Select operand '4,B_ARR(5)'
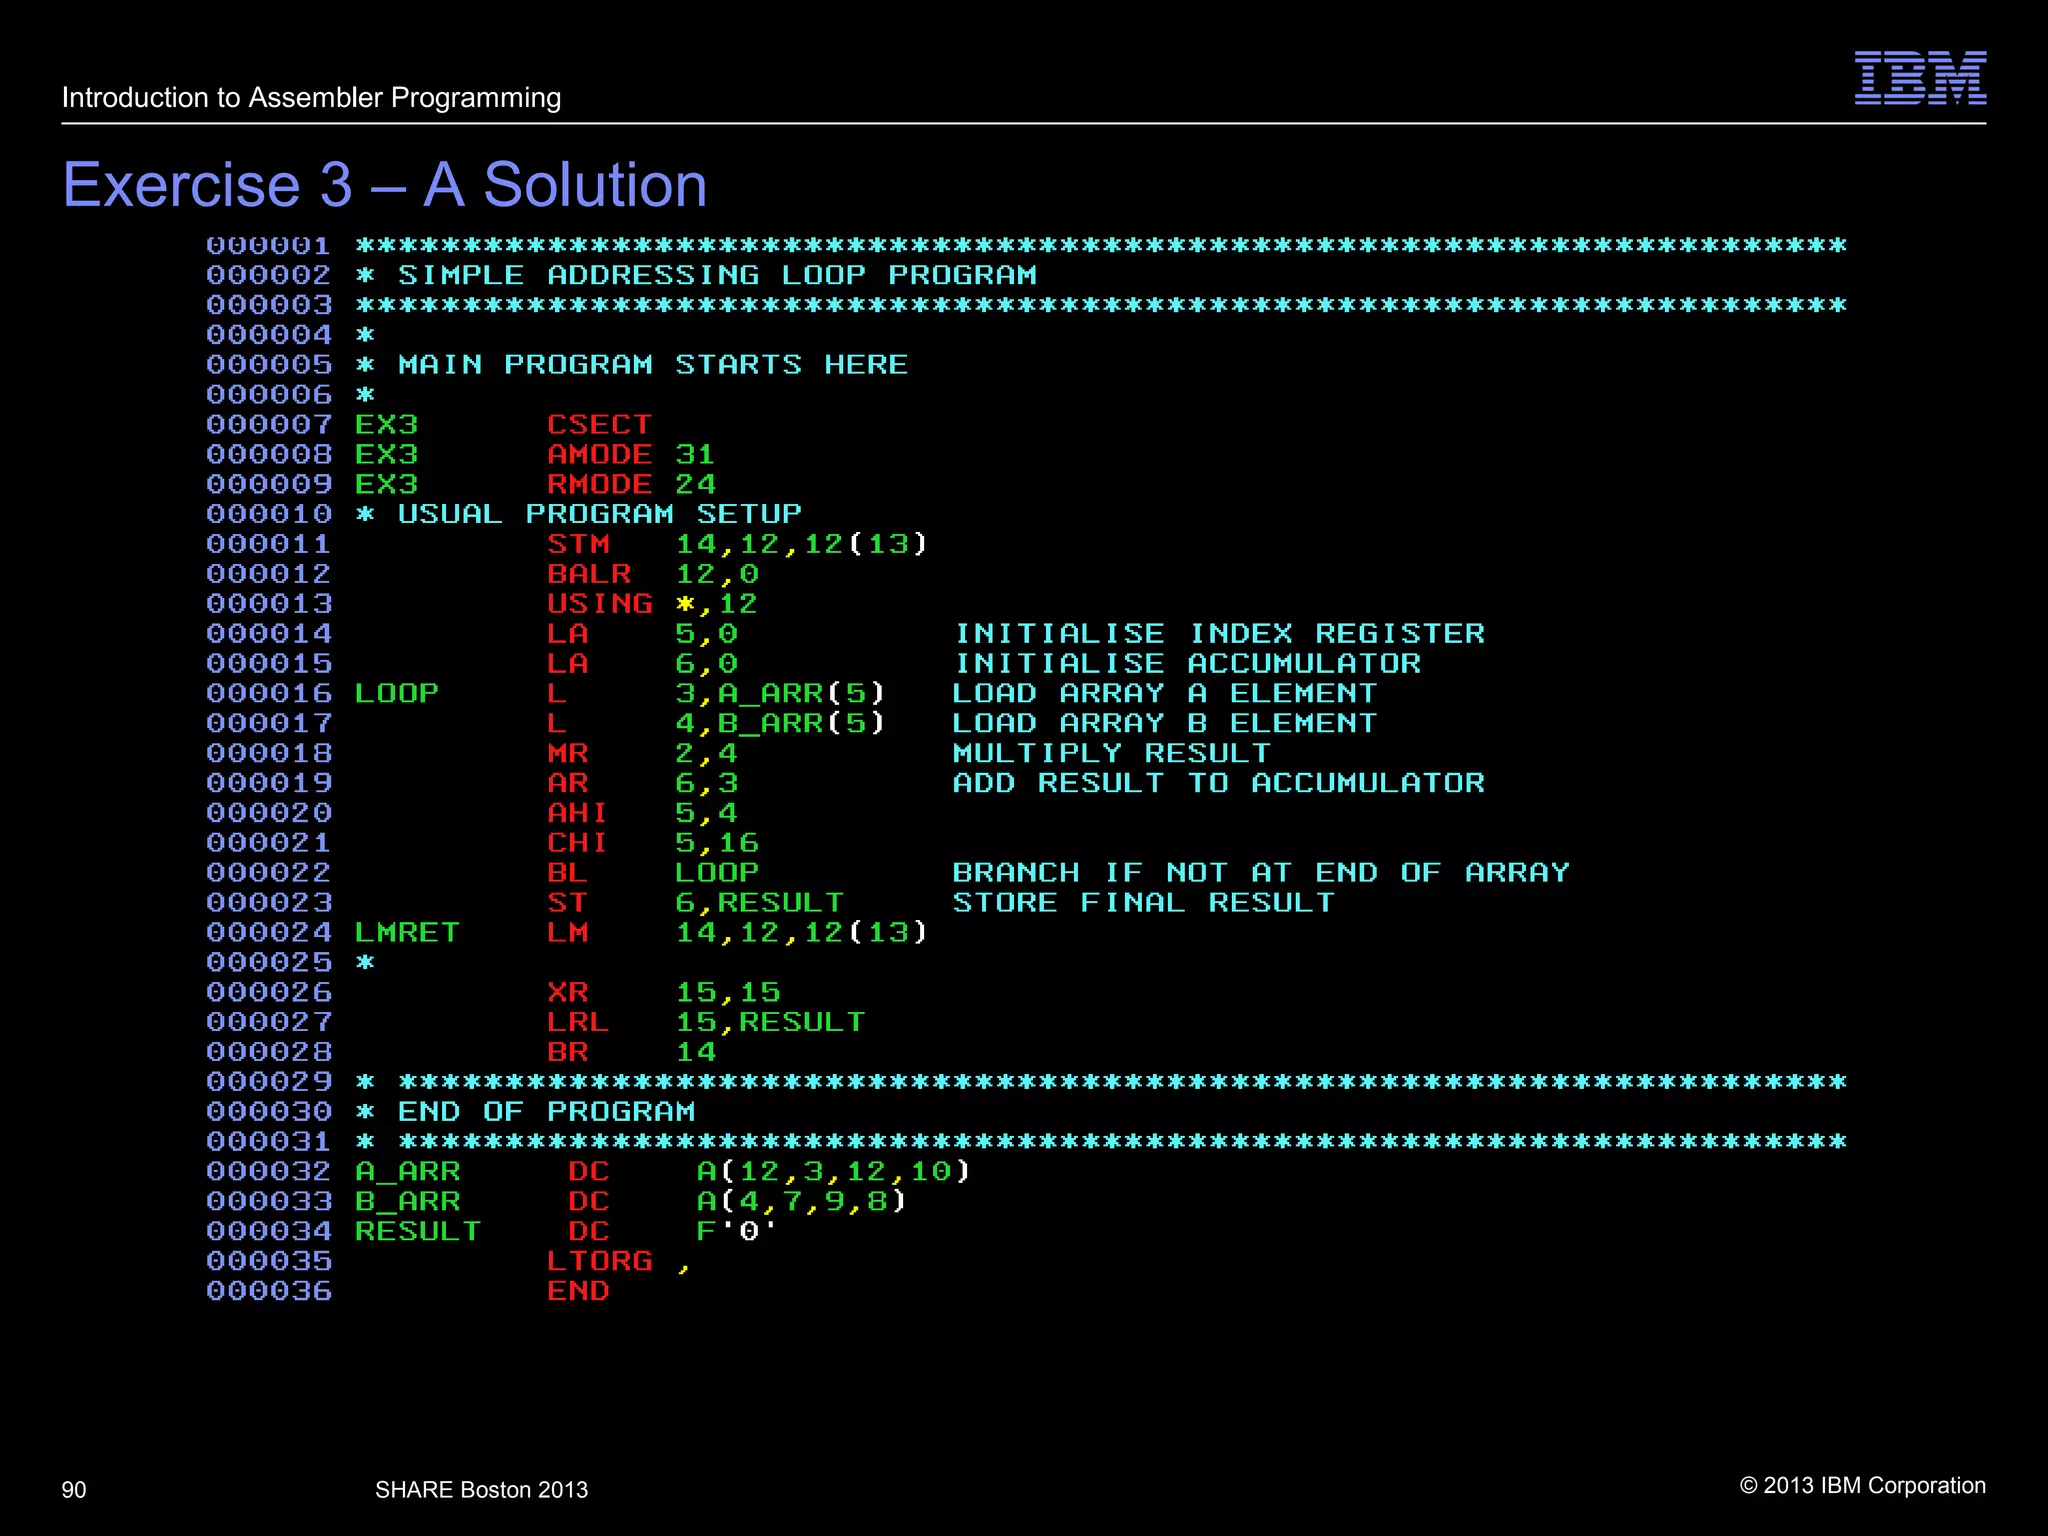 click(780, 723)
